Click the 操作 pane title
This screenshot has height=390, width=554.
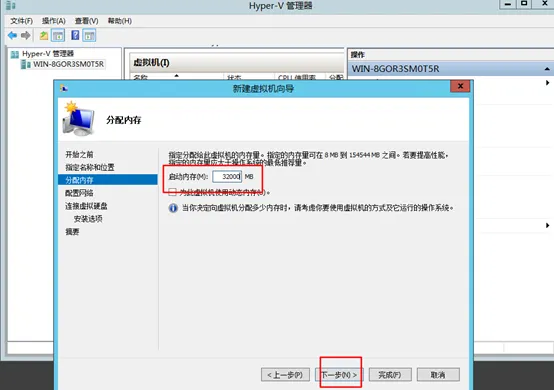358,55
